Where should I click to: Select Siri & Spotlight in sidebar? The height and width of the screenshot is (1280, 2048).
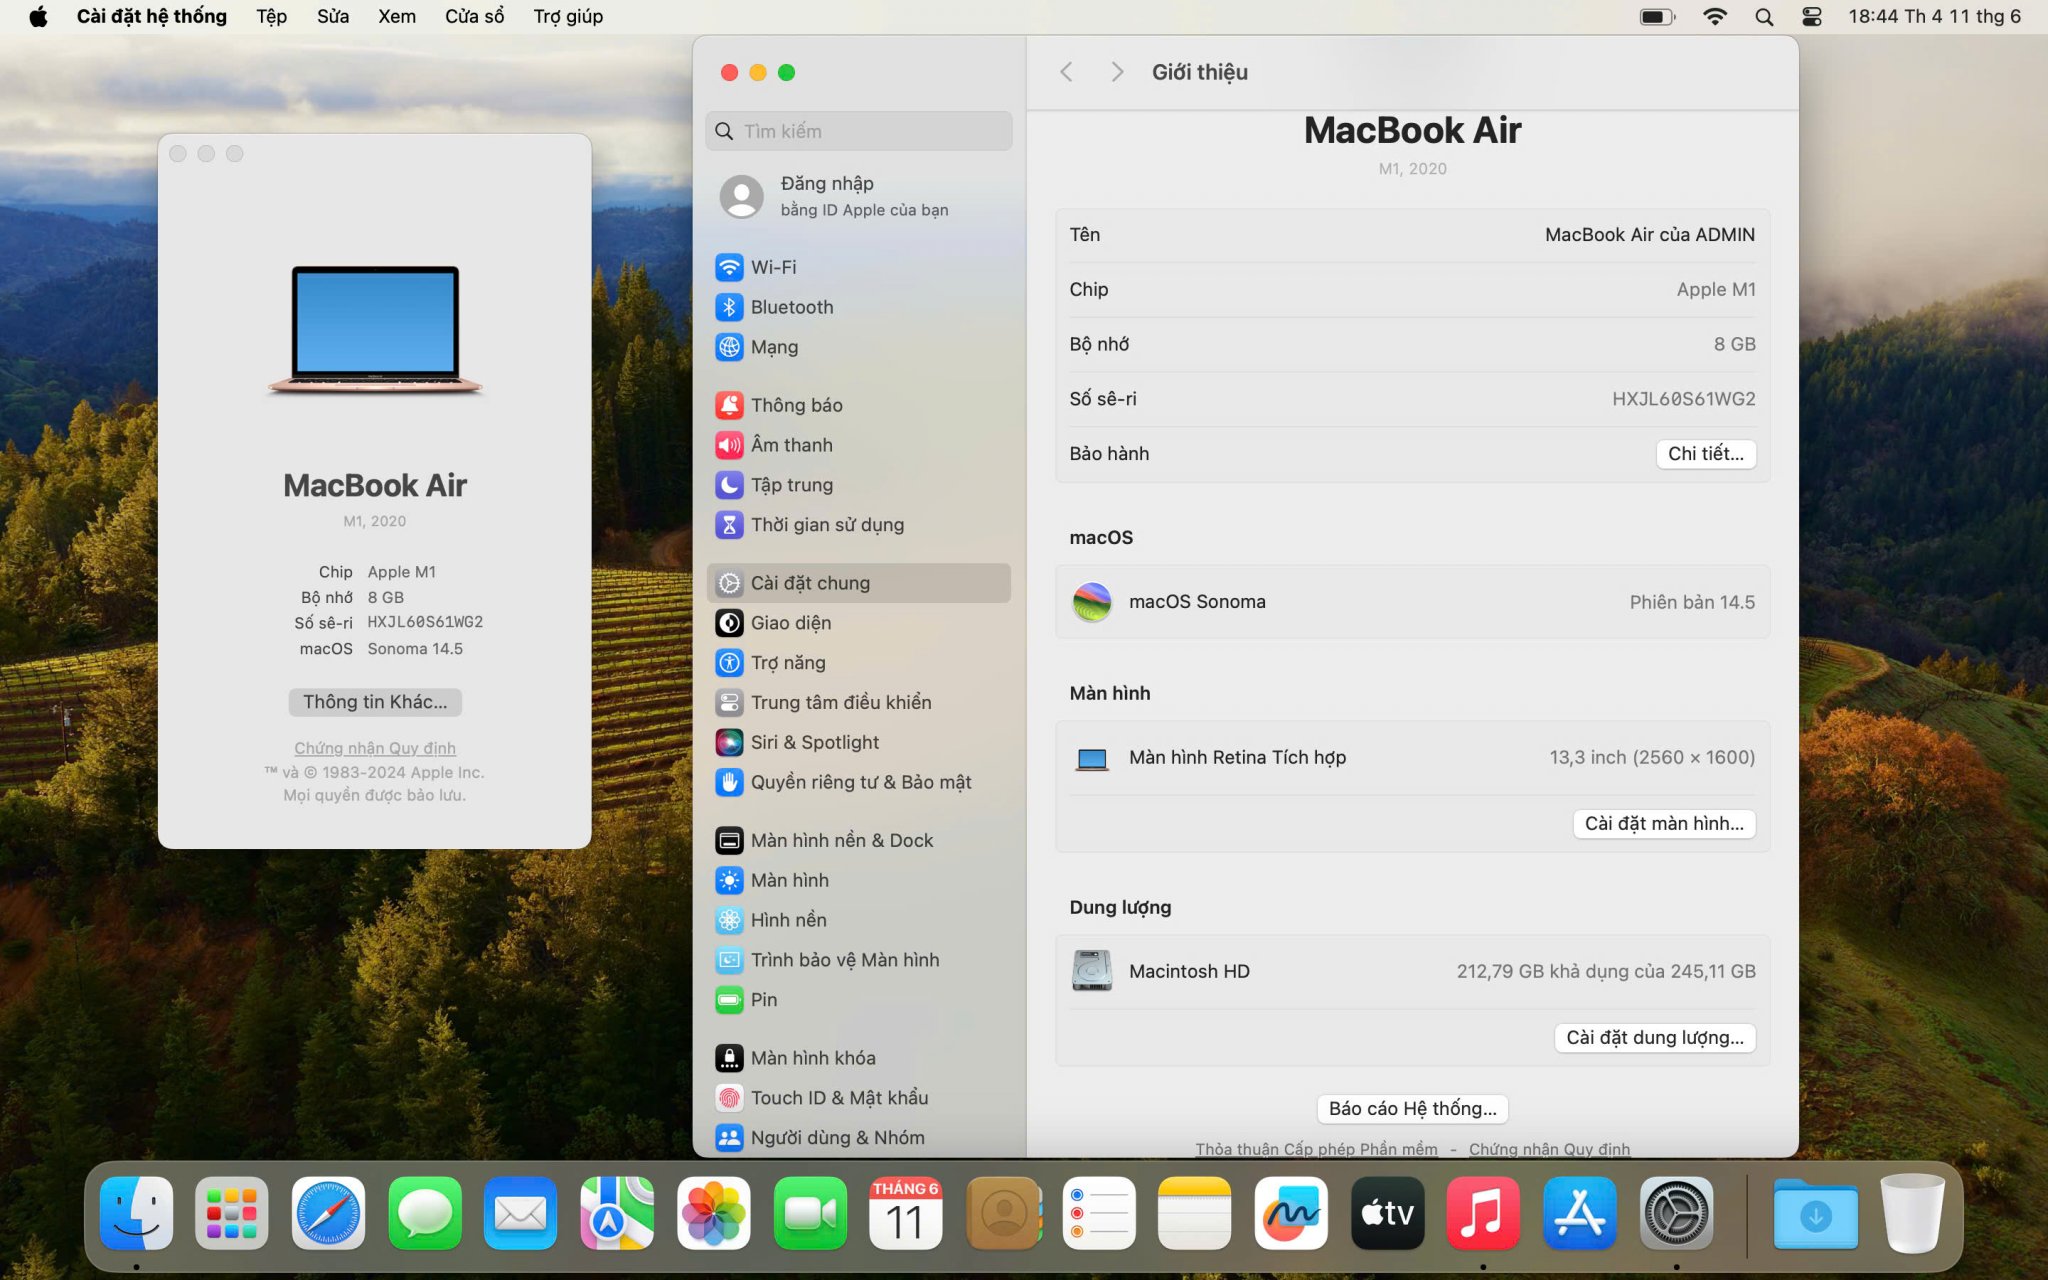coord(814,742)
